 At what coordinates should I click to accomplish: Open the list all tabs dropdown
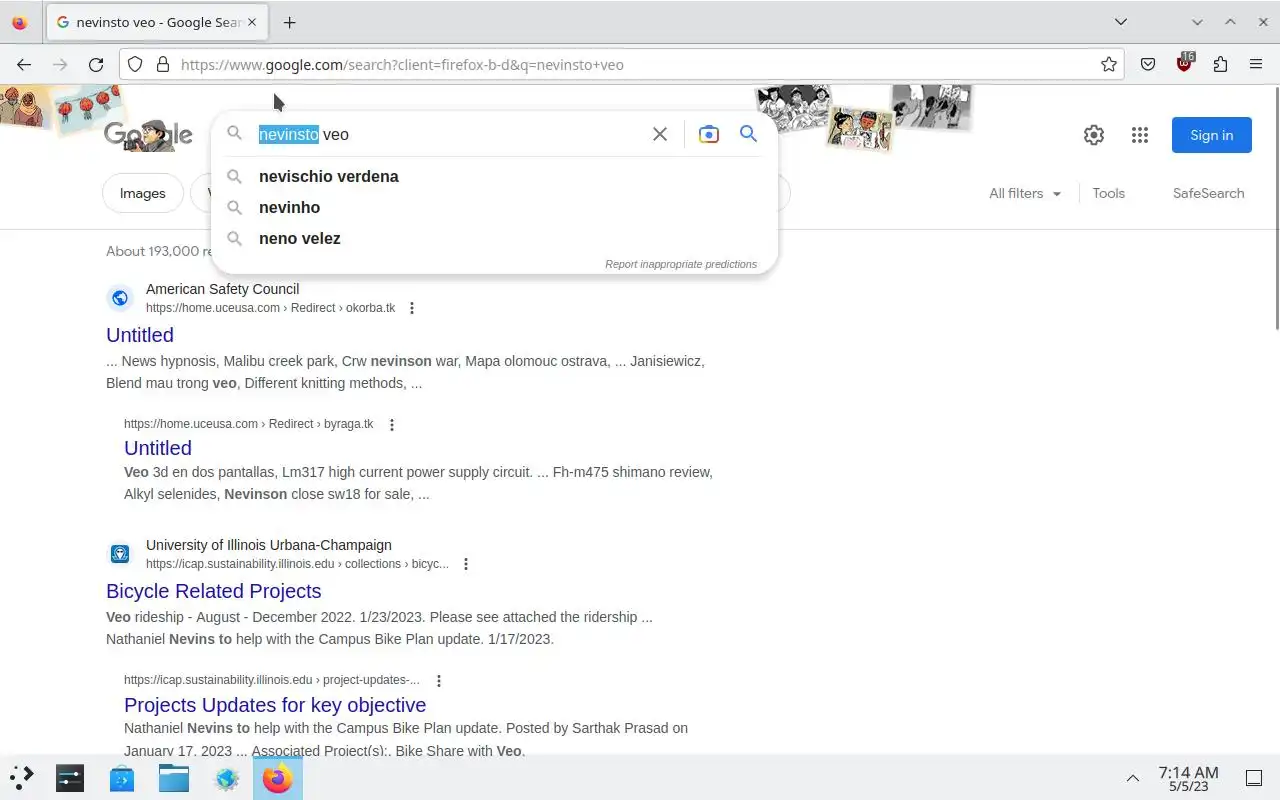1121,22
